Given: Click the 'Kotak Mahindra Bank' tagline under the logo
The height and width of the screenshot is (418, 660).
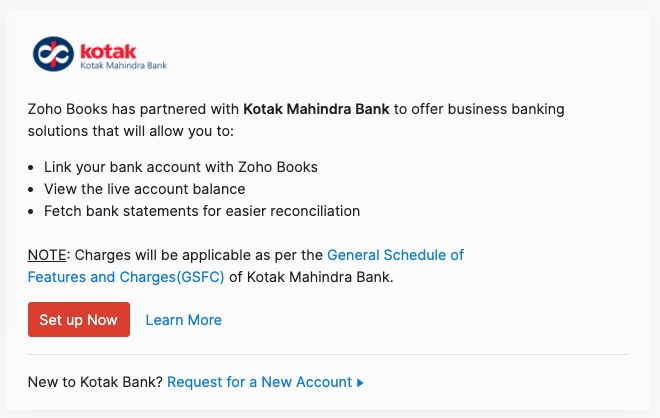Looking at the screenshot, I should (x=123, y=66).
